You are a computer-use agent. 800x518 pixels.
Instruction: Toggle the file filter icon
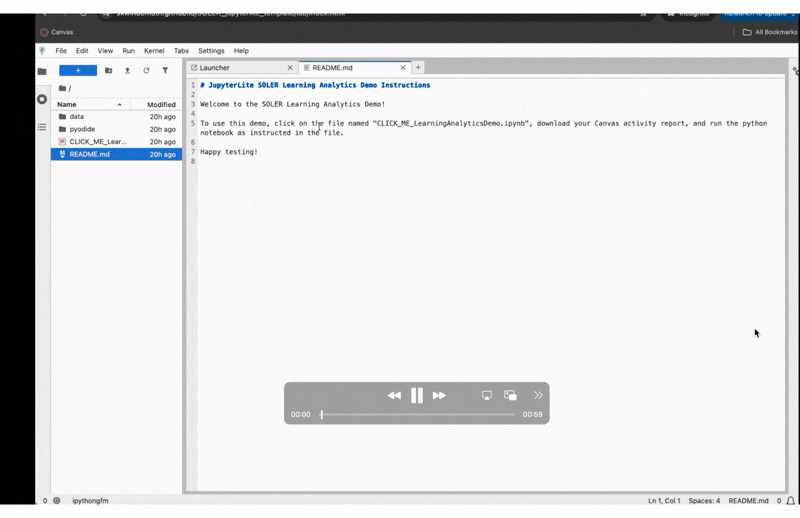point(165,70)
